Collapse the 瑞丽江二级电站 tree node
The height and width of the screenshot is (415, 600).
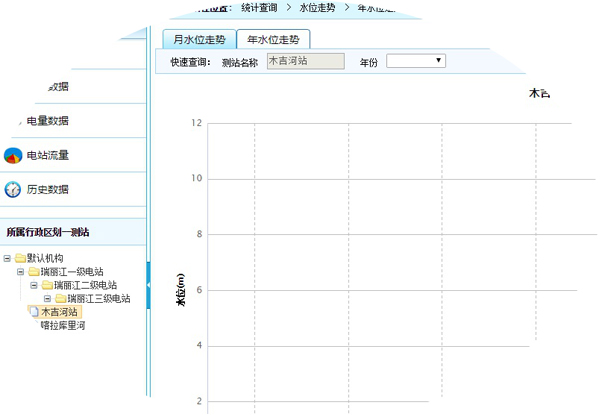33,285
